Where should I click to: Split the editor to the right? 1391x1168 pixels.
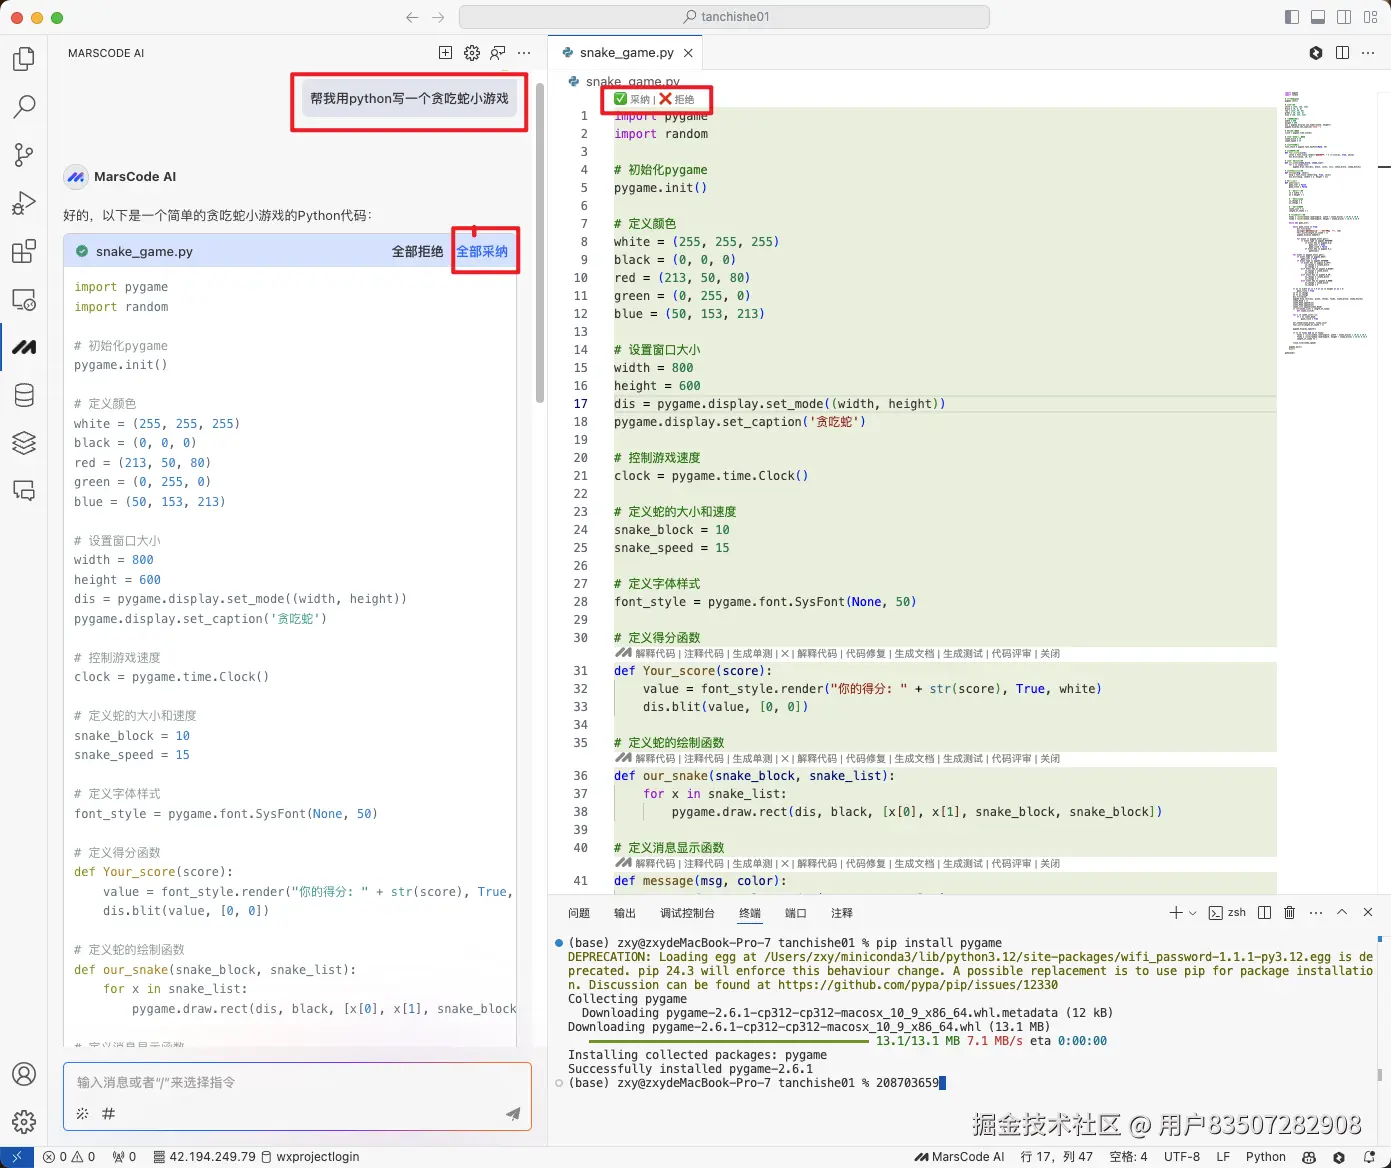[1342, 53]
